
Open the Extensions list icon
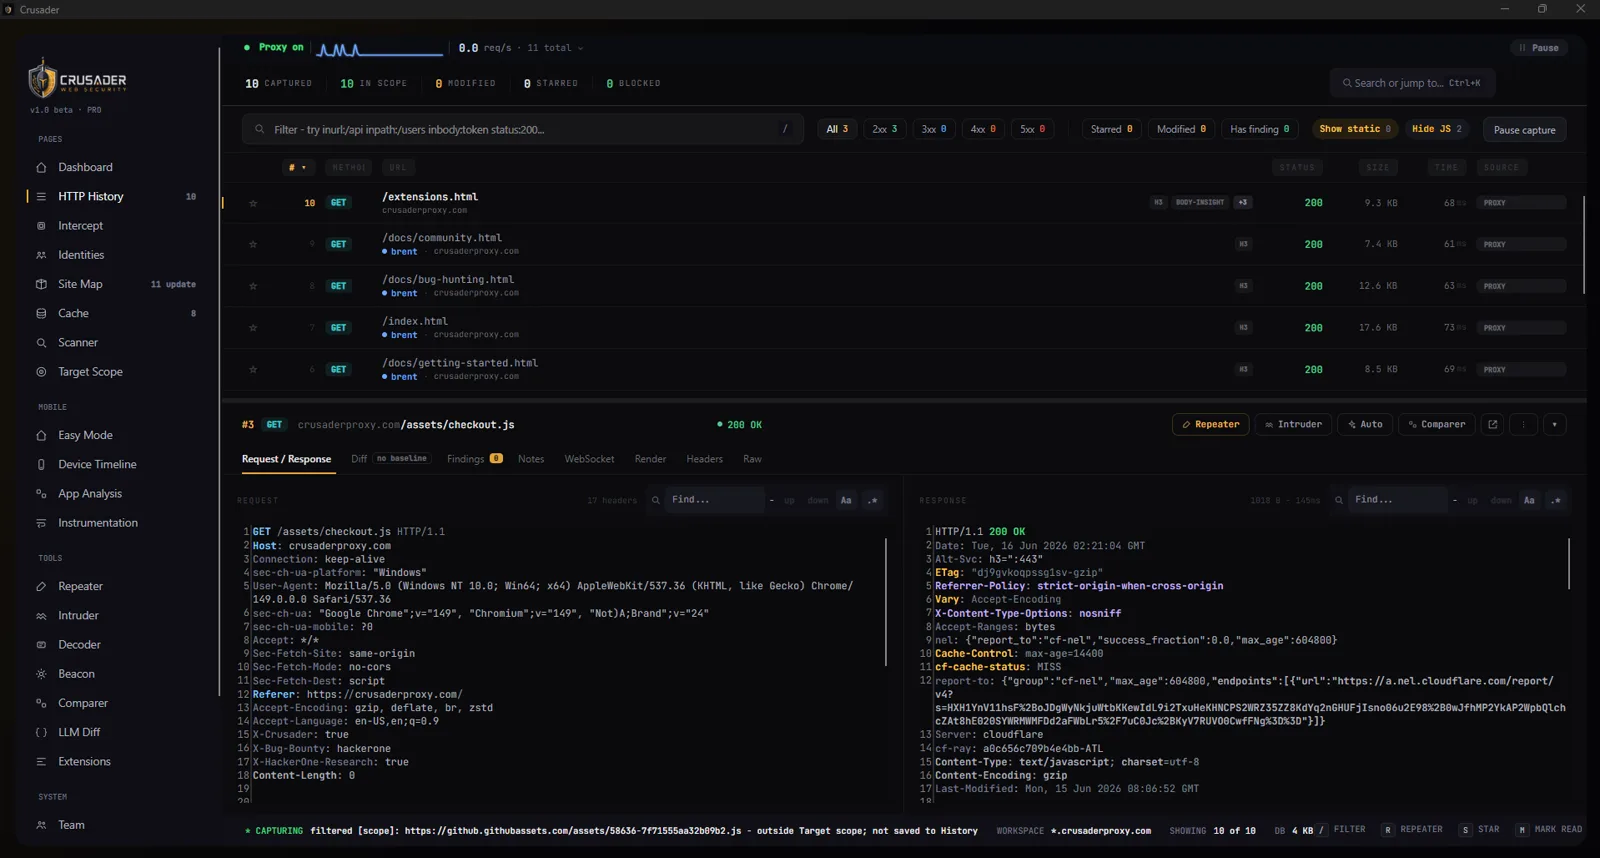[x=41, y=762]
